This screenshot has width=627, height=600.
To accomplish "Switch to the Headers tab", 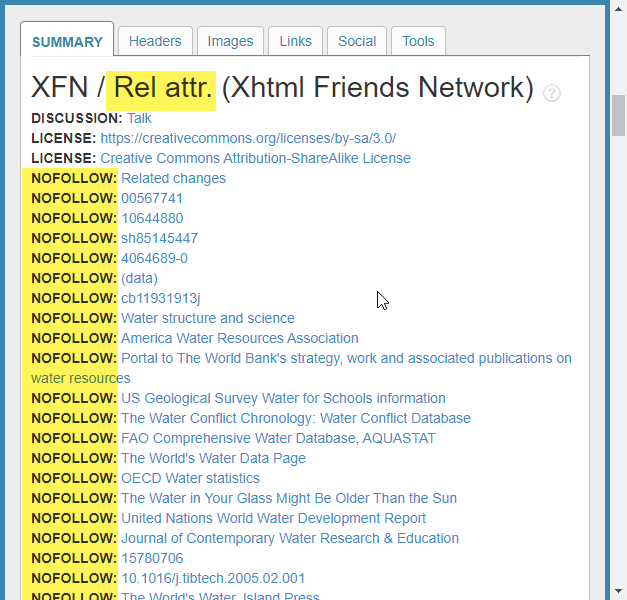I will coord(155,41).
